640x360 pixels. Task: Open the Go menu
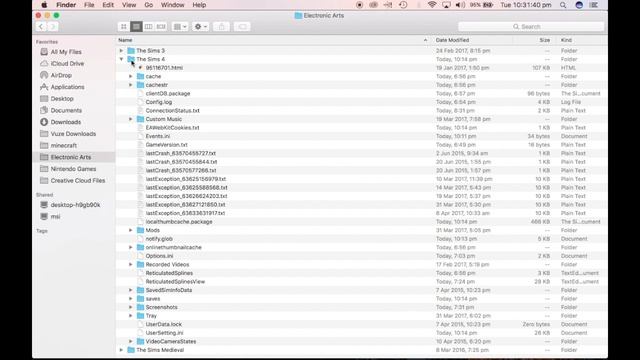coord(149,5)
